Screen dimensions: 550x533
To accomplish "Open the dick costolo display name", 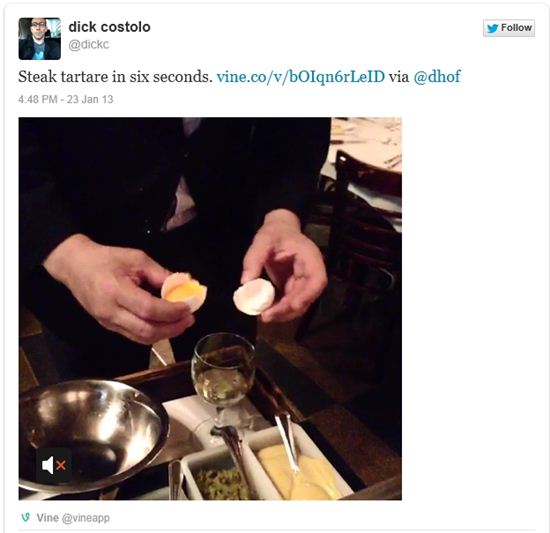I will 109,27.
